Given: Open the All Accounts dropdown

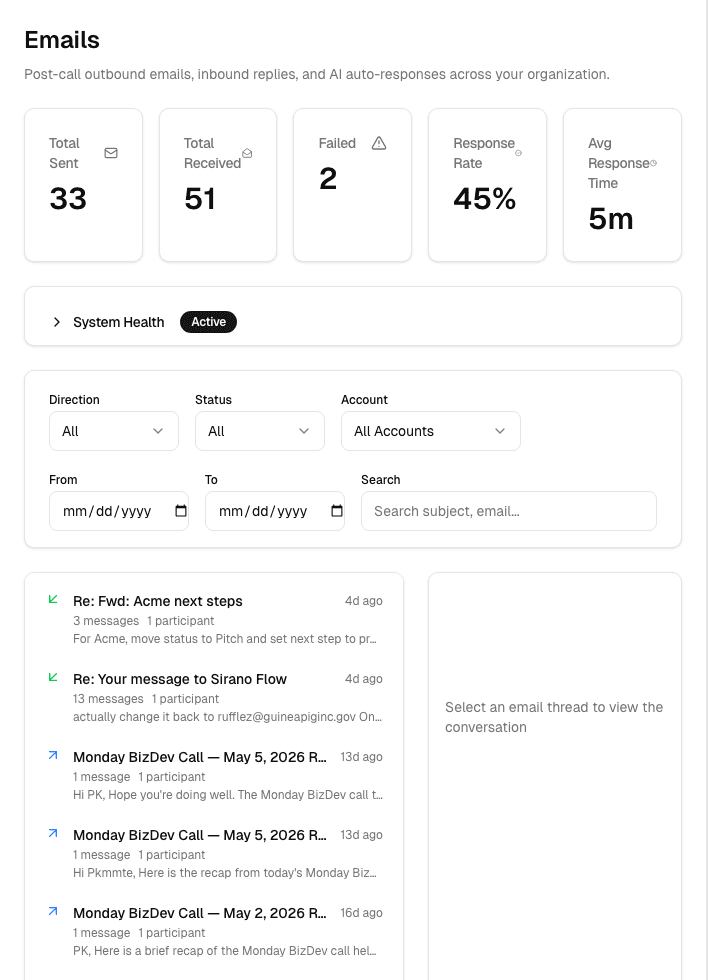Looking at the screenshot, I should tap(431, 431).
